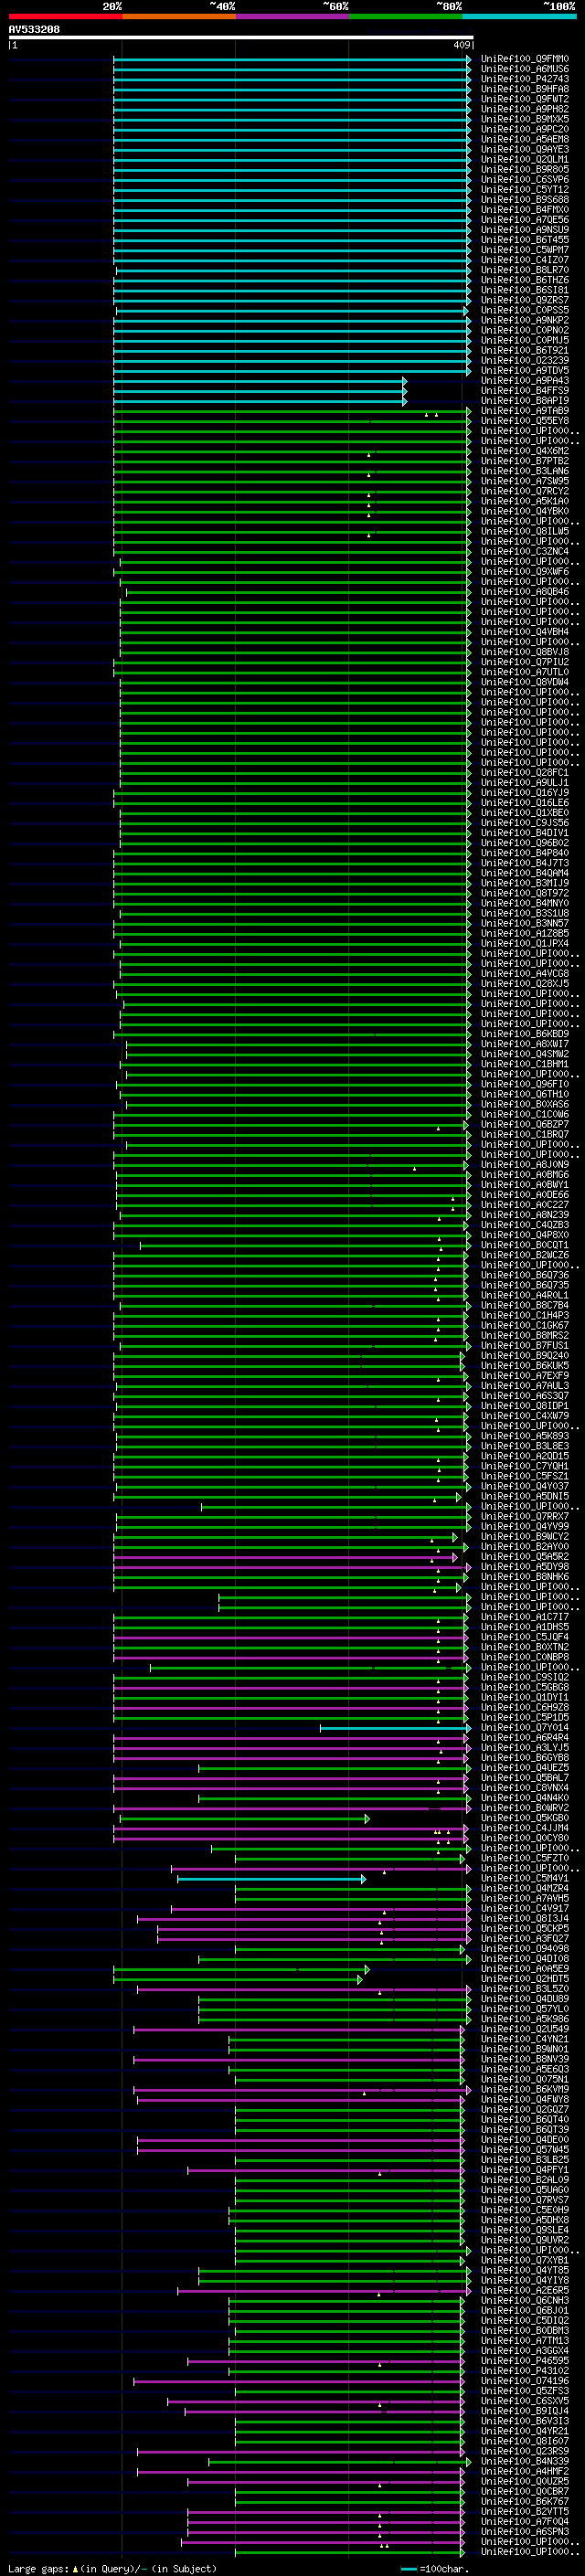Select the UniRef100_Q8IDP1 label
Viewport: 585px width, 2576px height.
pyautogui.click(x=525, y=1405)
